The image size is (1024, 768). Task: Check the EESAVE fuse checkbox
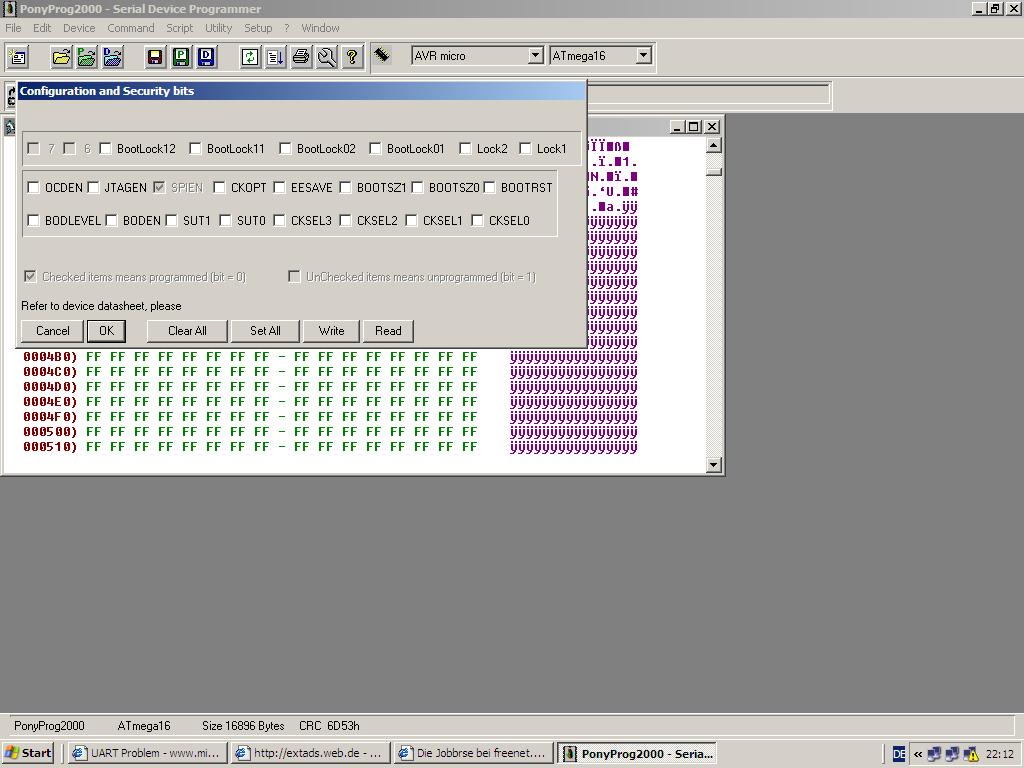(x=279, y=187)
